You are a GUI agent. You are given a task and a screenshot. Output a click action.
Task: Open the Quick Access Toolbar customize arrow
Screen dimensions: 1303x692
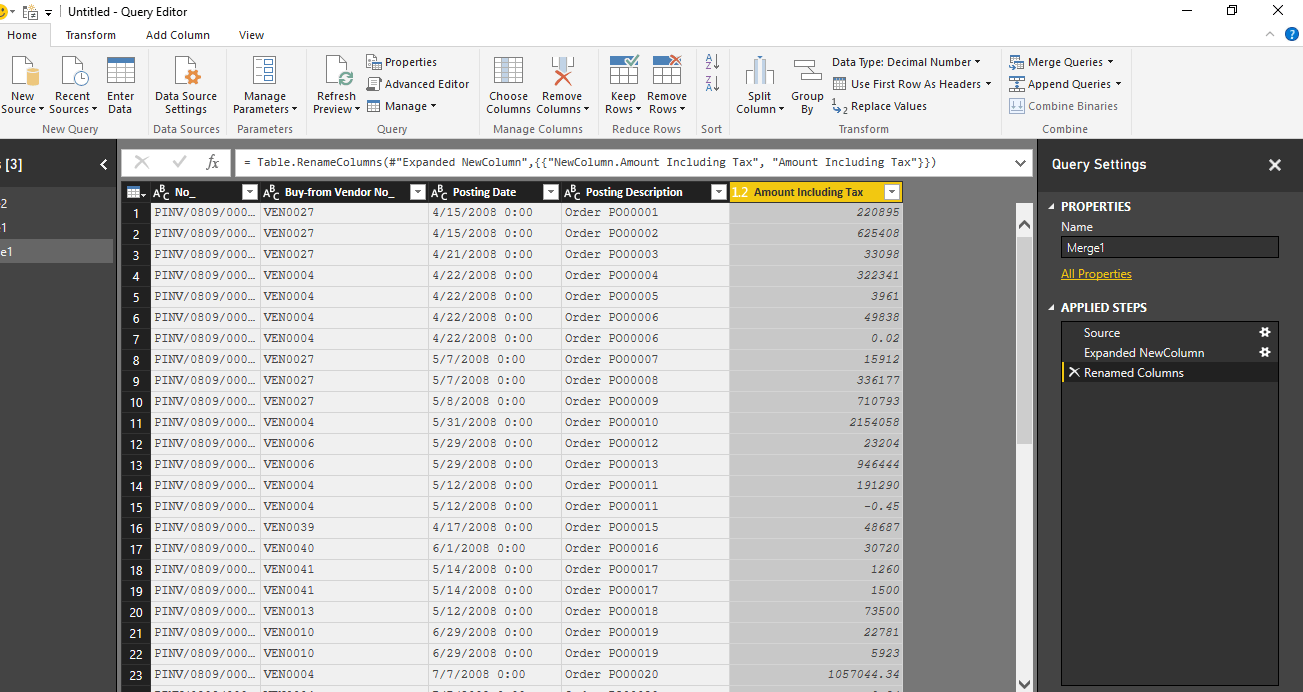tap(49, 12)
